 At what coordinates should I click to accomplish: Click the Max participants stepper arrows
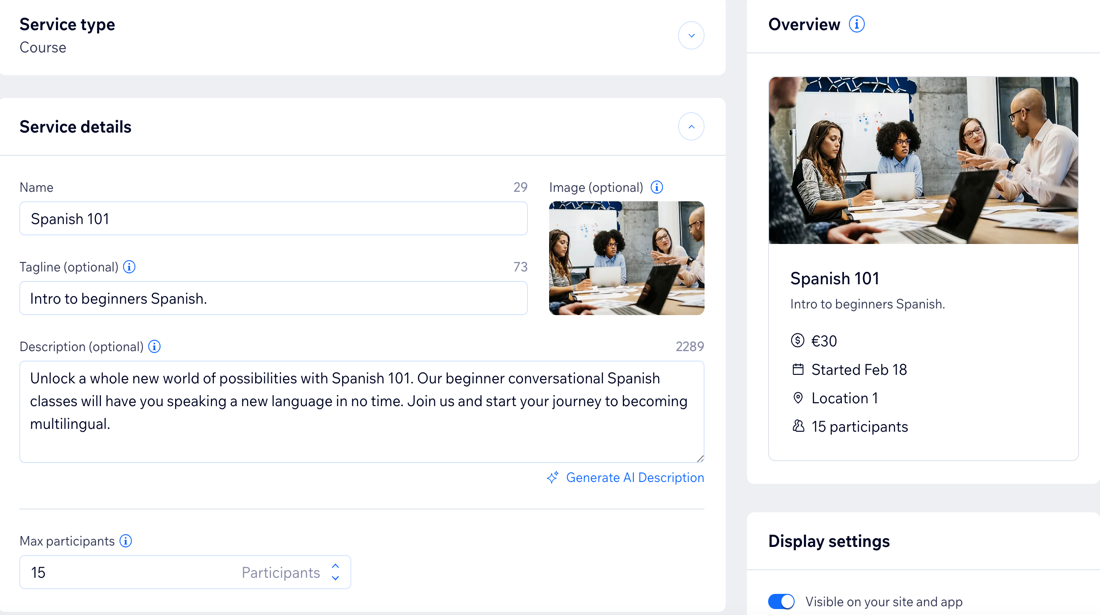pyautogui.click(x=335, y=572)
